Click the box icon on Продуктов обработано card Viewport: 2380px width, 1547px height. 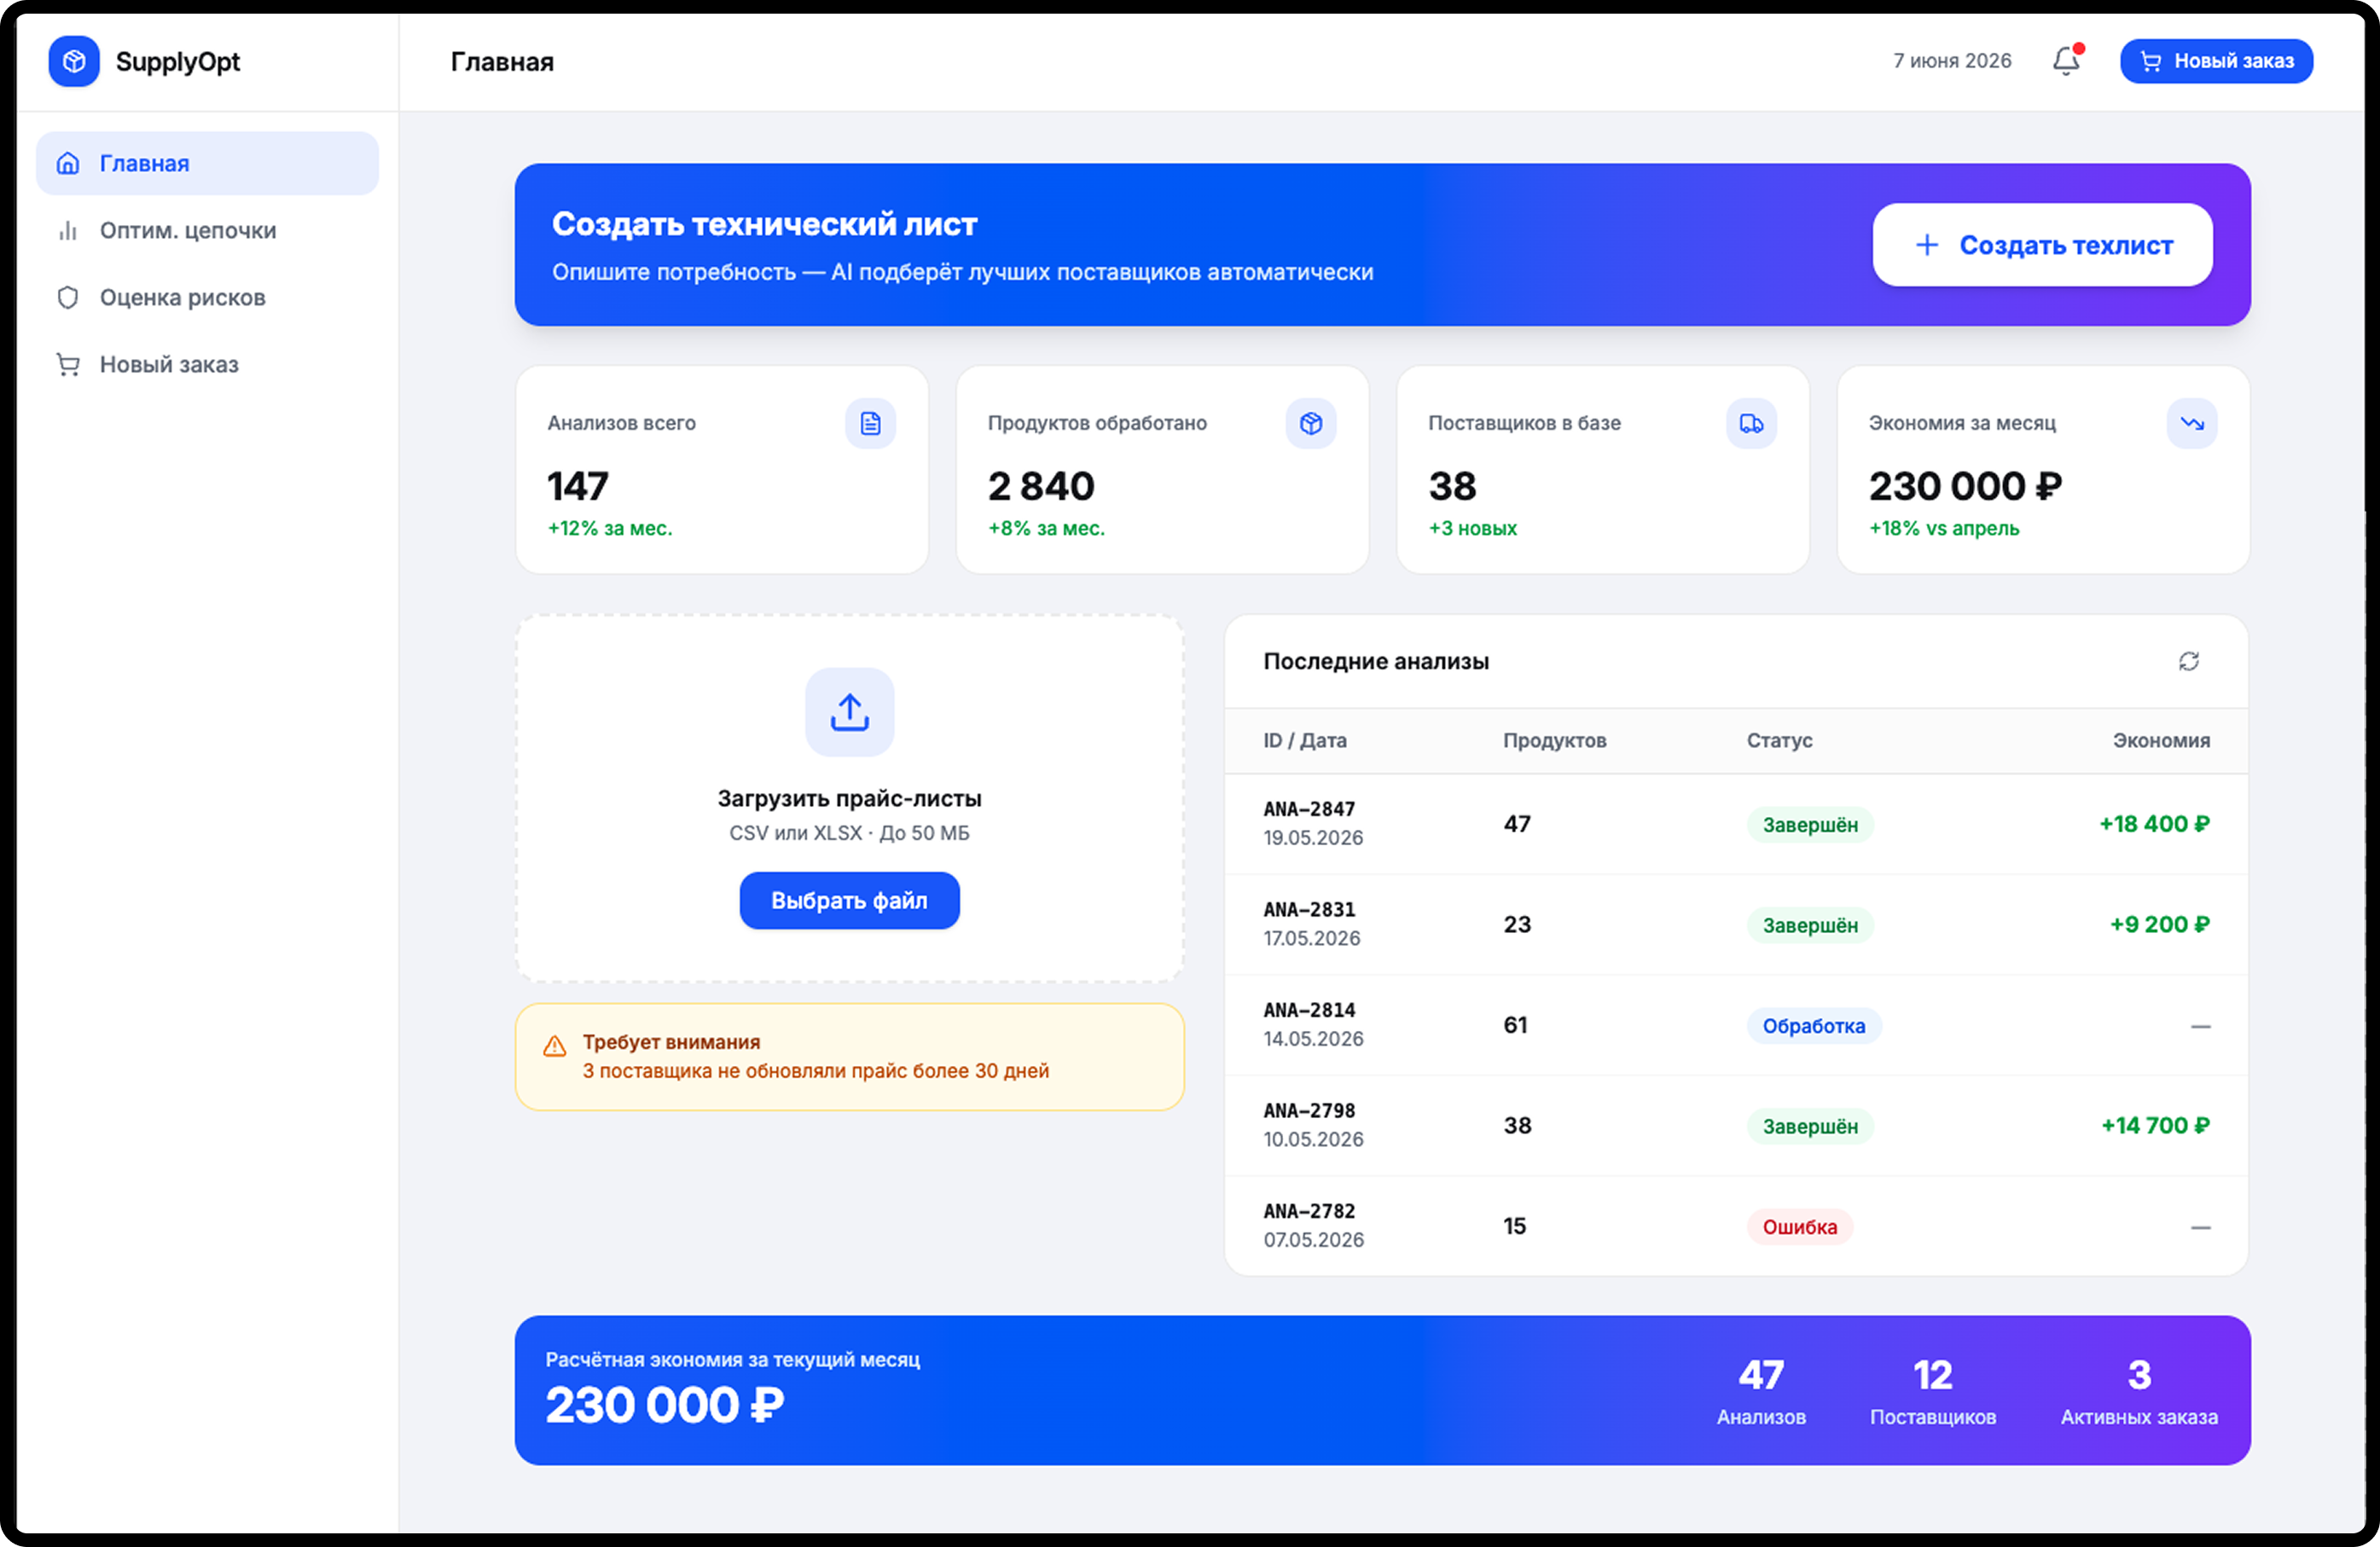1311,424
